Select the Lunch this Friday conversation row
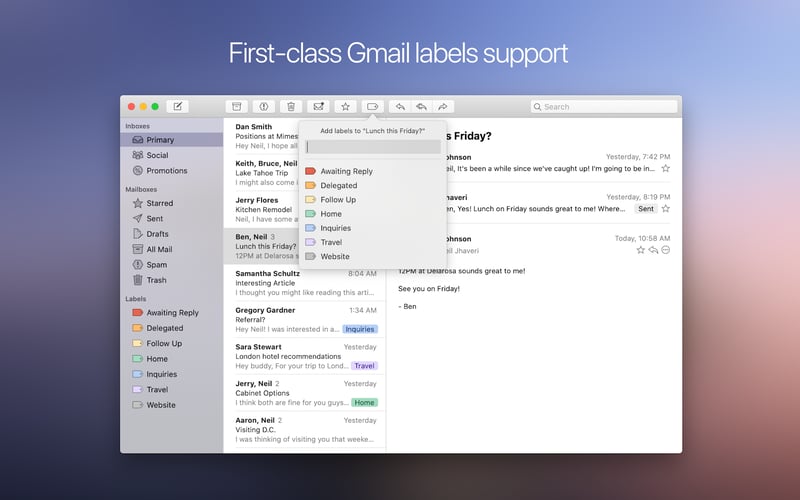800x500 pixels. pyautogui.click(x=261, y=246)
